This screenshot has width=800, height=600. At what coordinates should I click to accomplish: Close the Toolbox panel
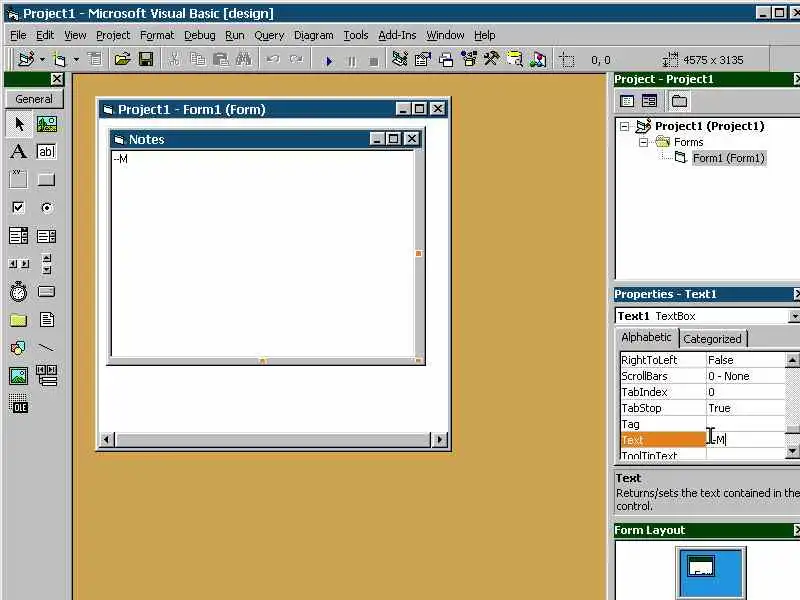click(57, 79)
